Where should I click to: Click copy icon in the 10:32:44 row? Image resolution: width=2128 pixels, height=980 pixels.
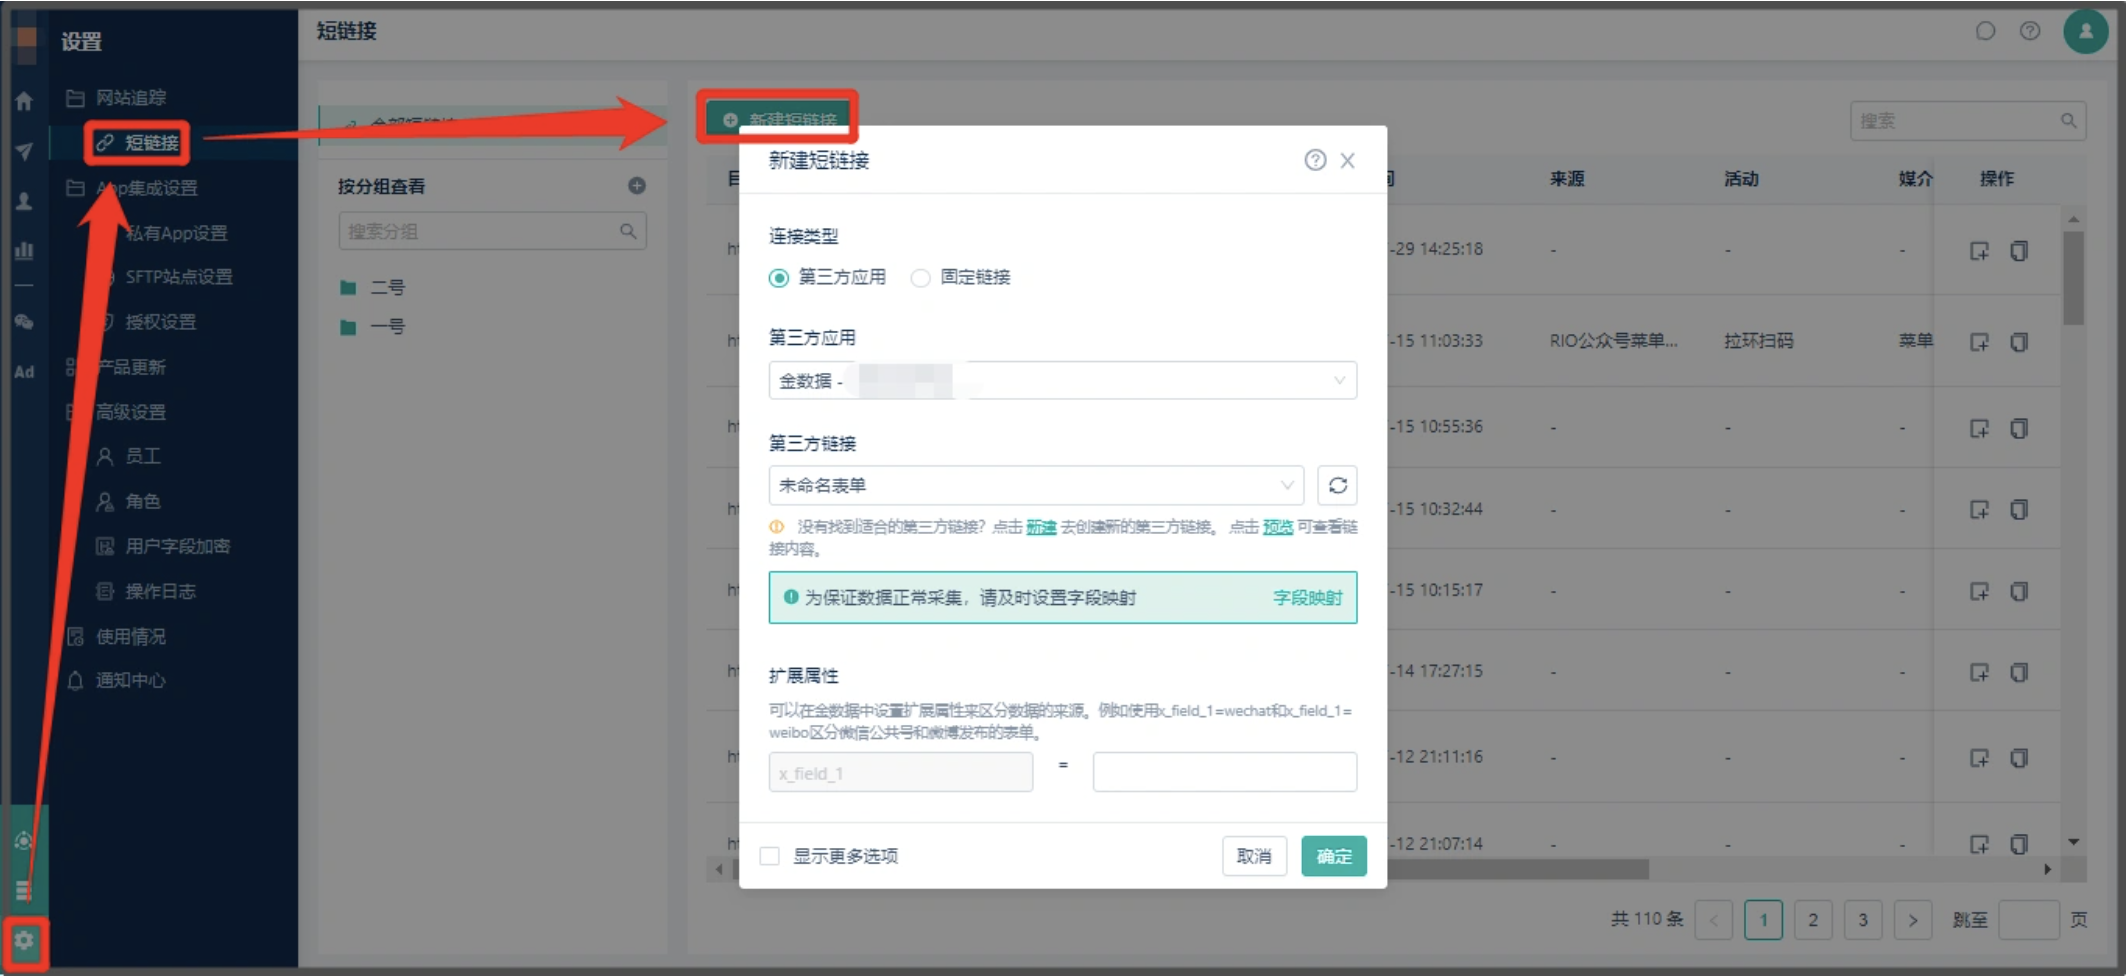pos(2019,509)
